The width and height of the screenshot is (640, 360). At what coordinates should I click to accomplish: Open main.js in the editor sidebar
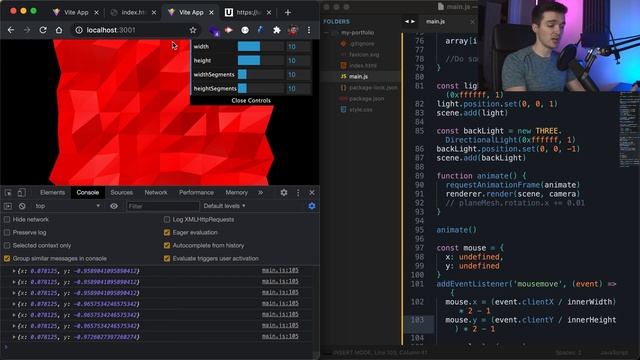pos(358,76)
